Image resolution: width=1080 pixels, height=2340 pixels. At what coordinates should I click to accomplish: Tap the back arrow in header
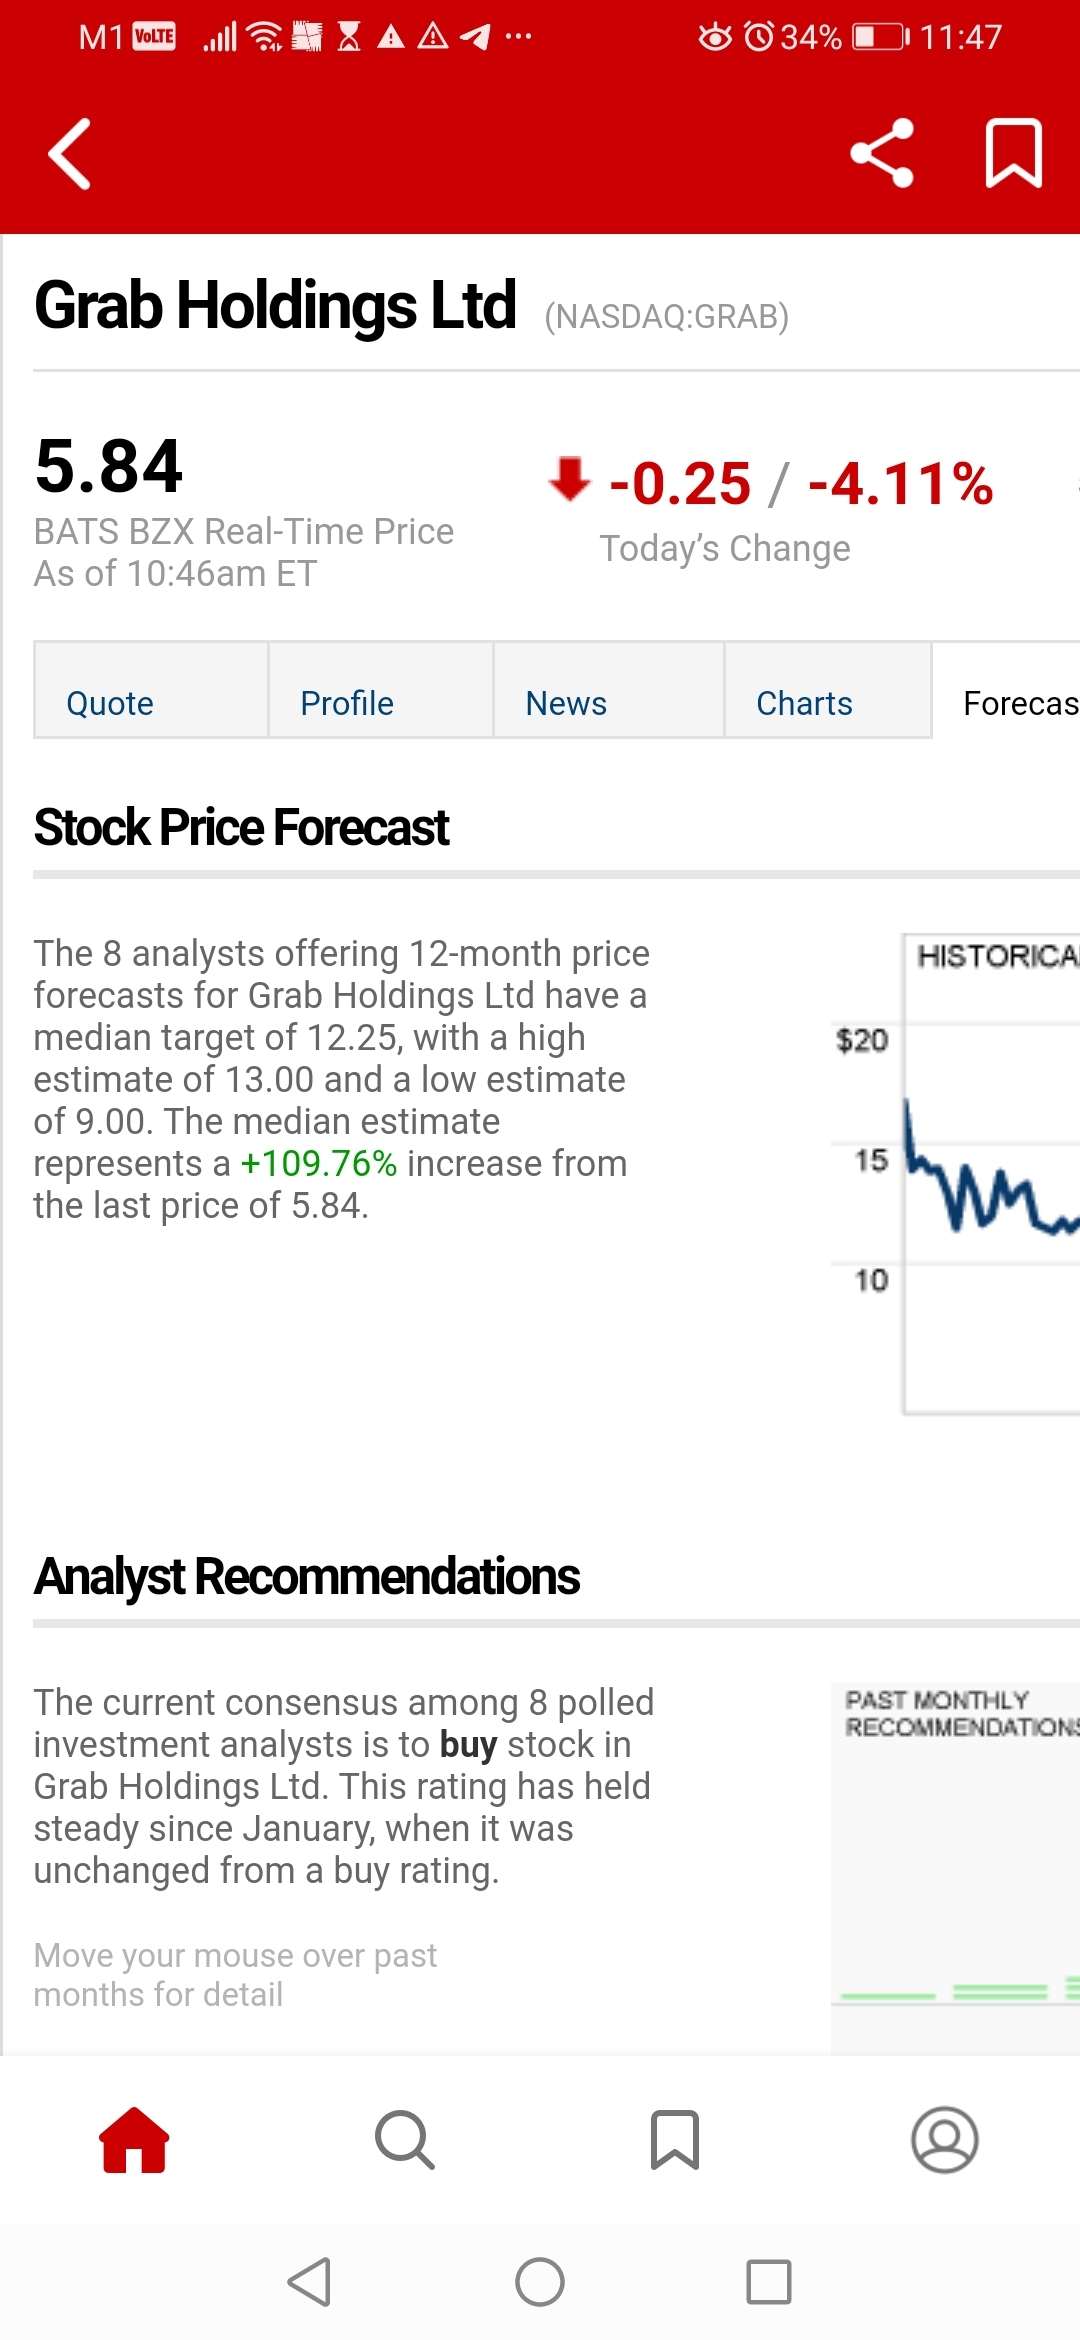(x=70, y=154)
